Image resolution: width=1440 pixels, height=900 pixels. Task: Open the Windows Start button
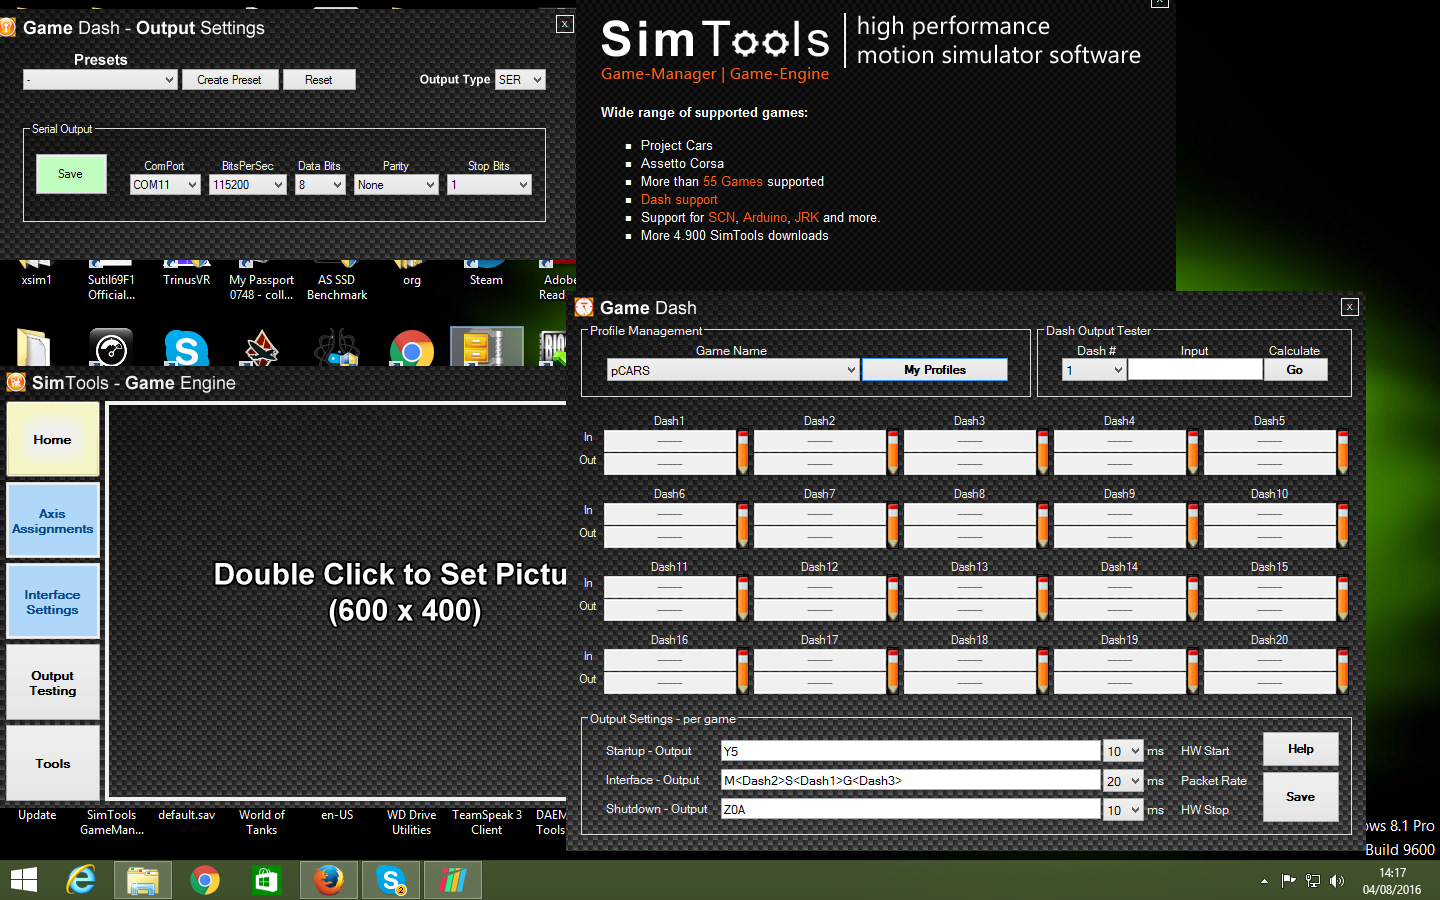23,880
